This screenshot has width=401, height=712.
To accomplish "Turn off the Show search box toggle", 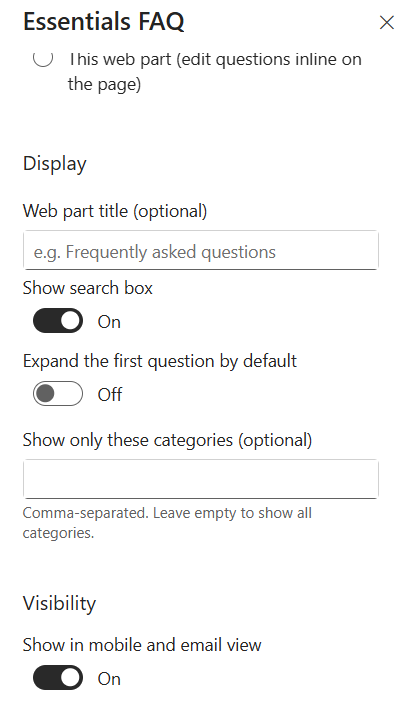I will coord(58,321).
